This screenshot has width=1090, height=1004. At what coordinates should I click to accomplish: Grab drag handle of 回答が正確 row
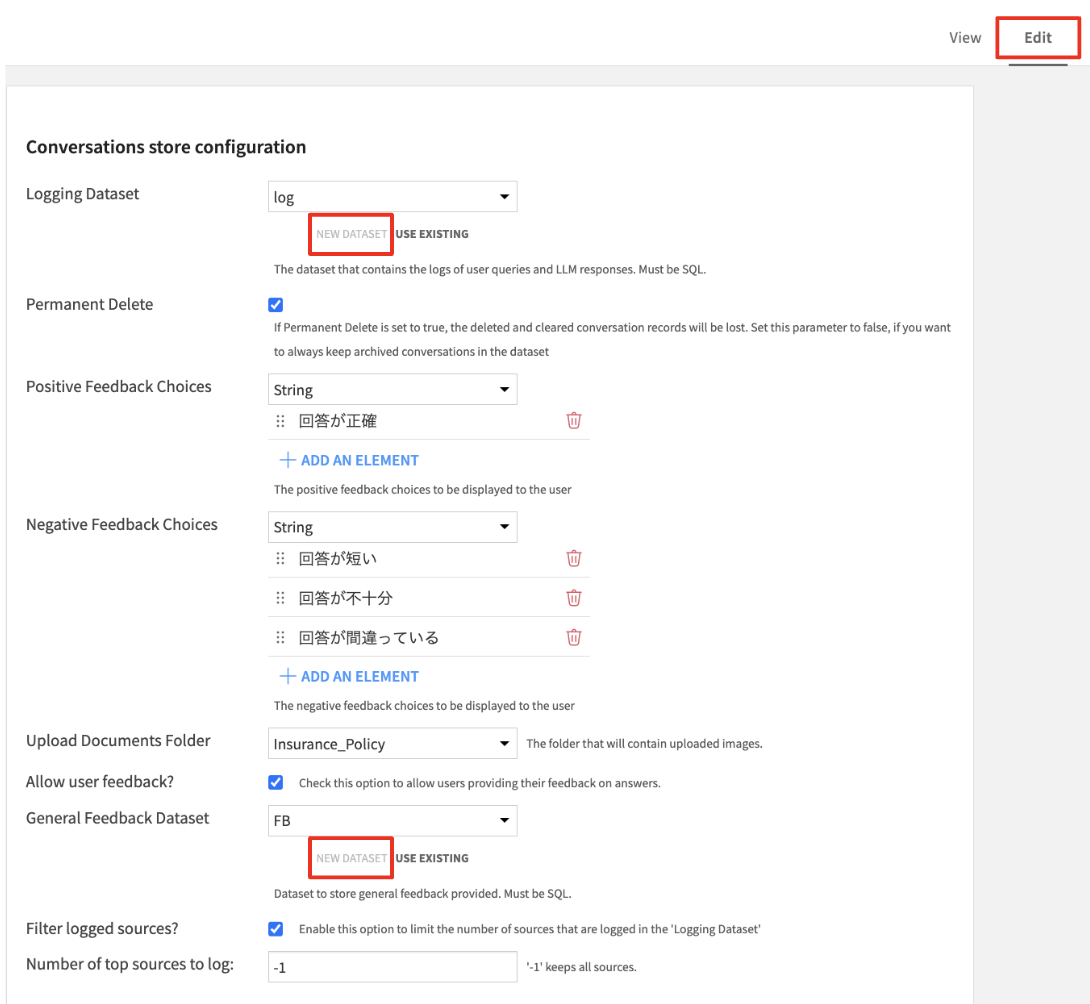click(280, 421)
